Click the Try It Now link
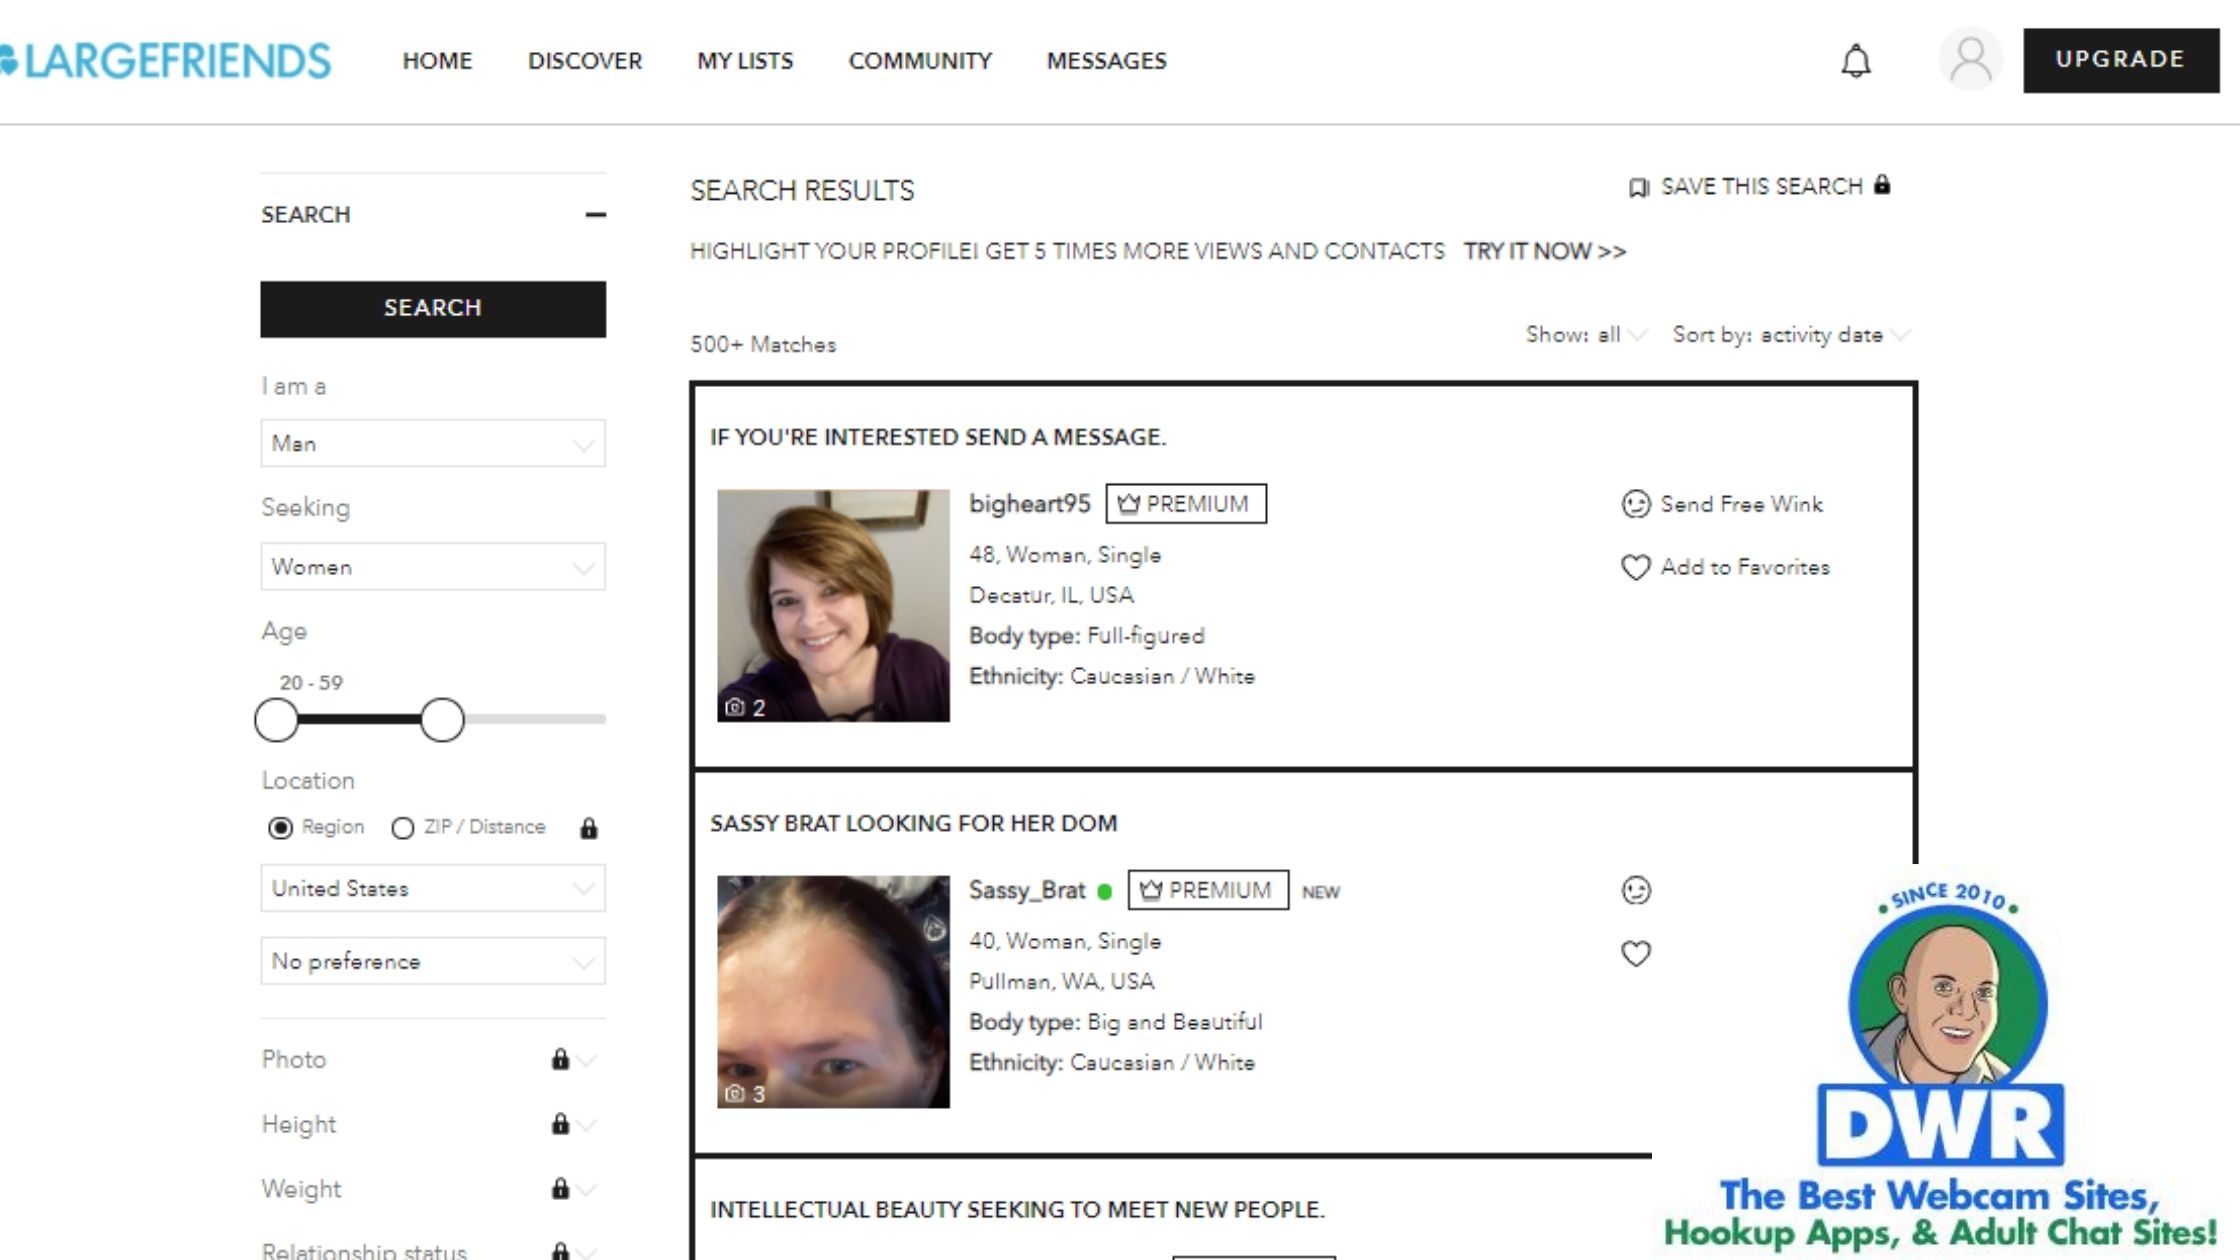 click(1544, 251)
